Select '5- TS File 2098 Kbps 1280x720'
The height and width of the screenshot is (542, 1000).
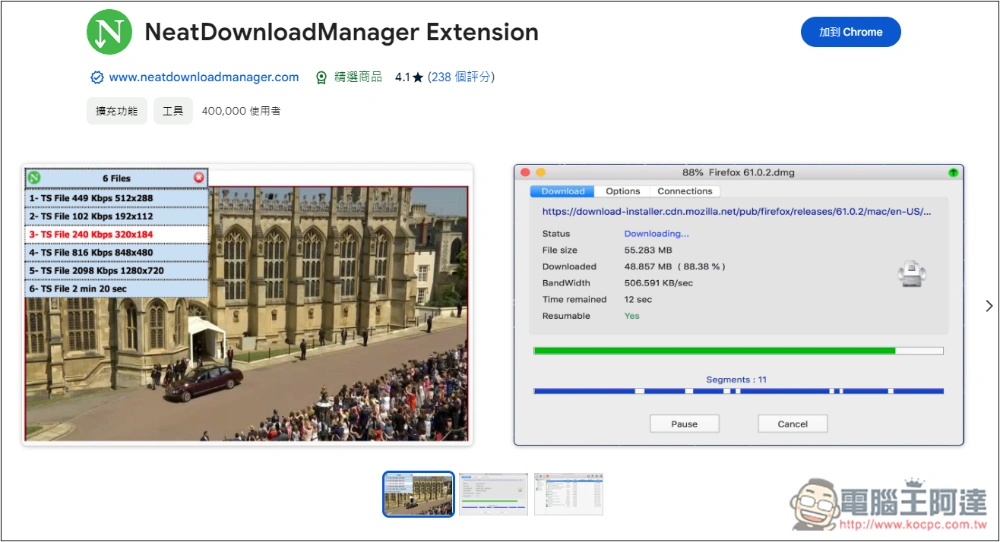[117, 271]
